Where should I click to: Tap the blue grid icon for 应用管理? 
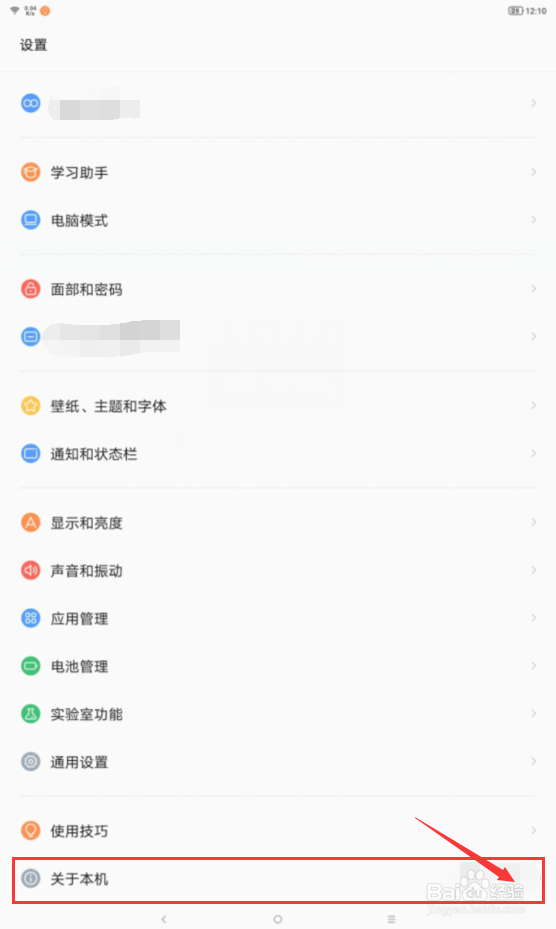pos(30,618)
